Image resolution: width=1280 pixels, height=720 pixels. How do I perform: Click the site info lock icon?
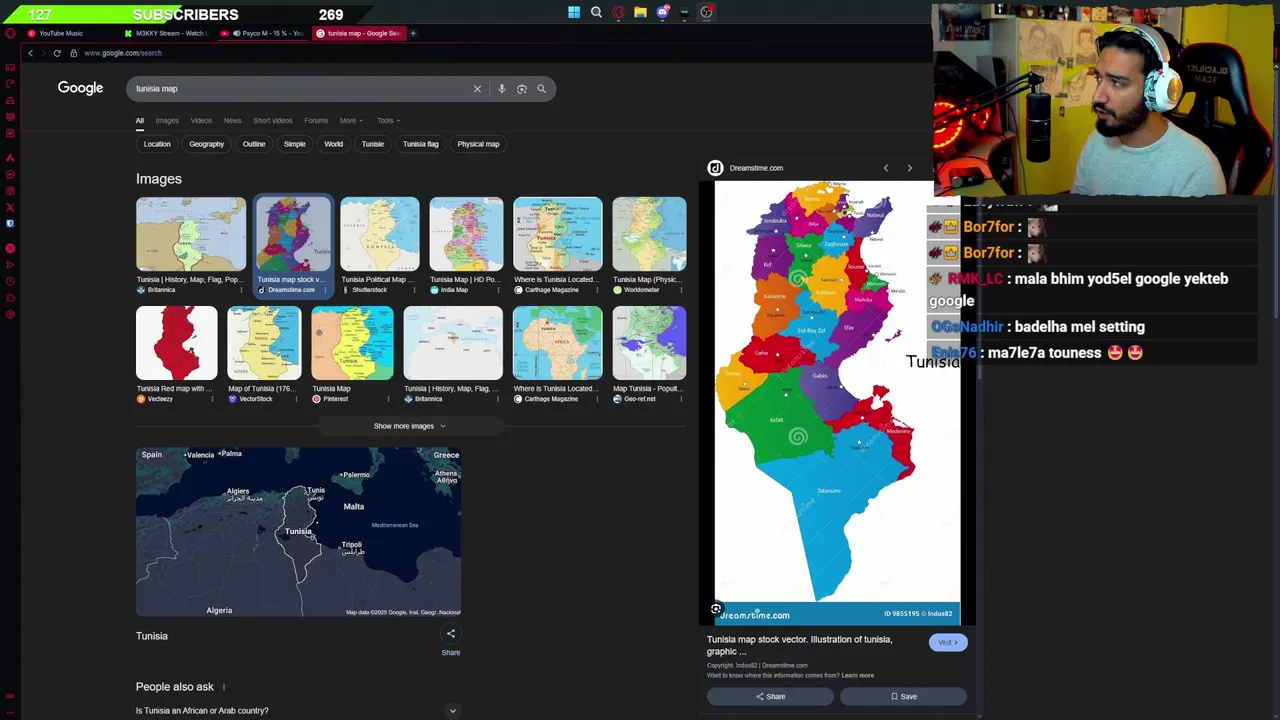[x=73, y=53]
